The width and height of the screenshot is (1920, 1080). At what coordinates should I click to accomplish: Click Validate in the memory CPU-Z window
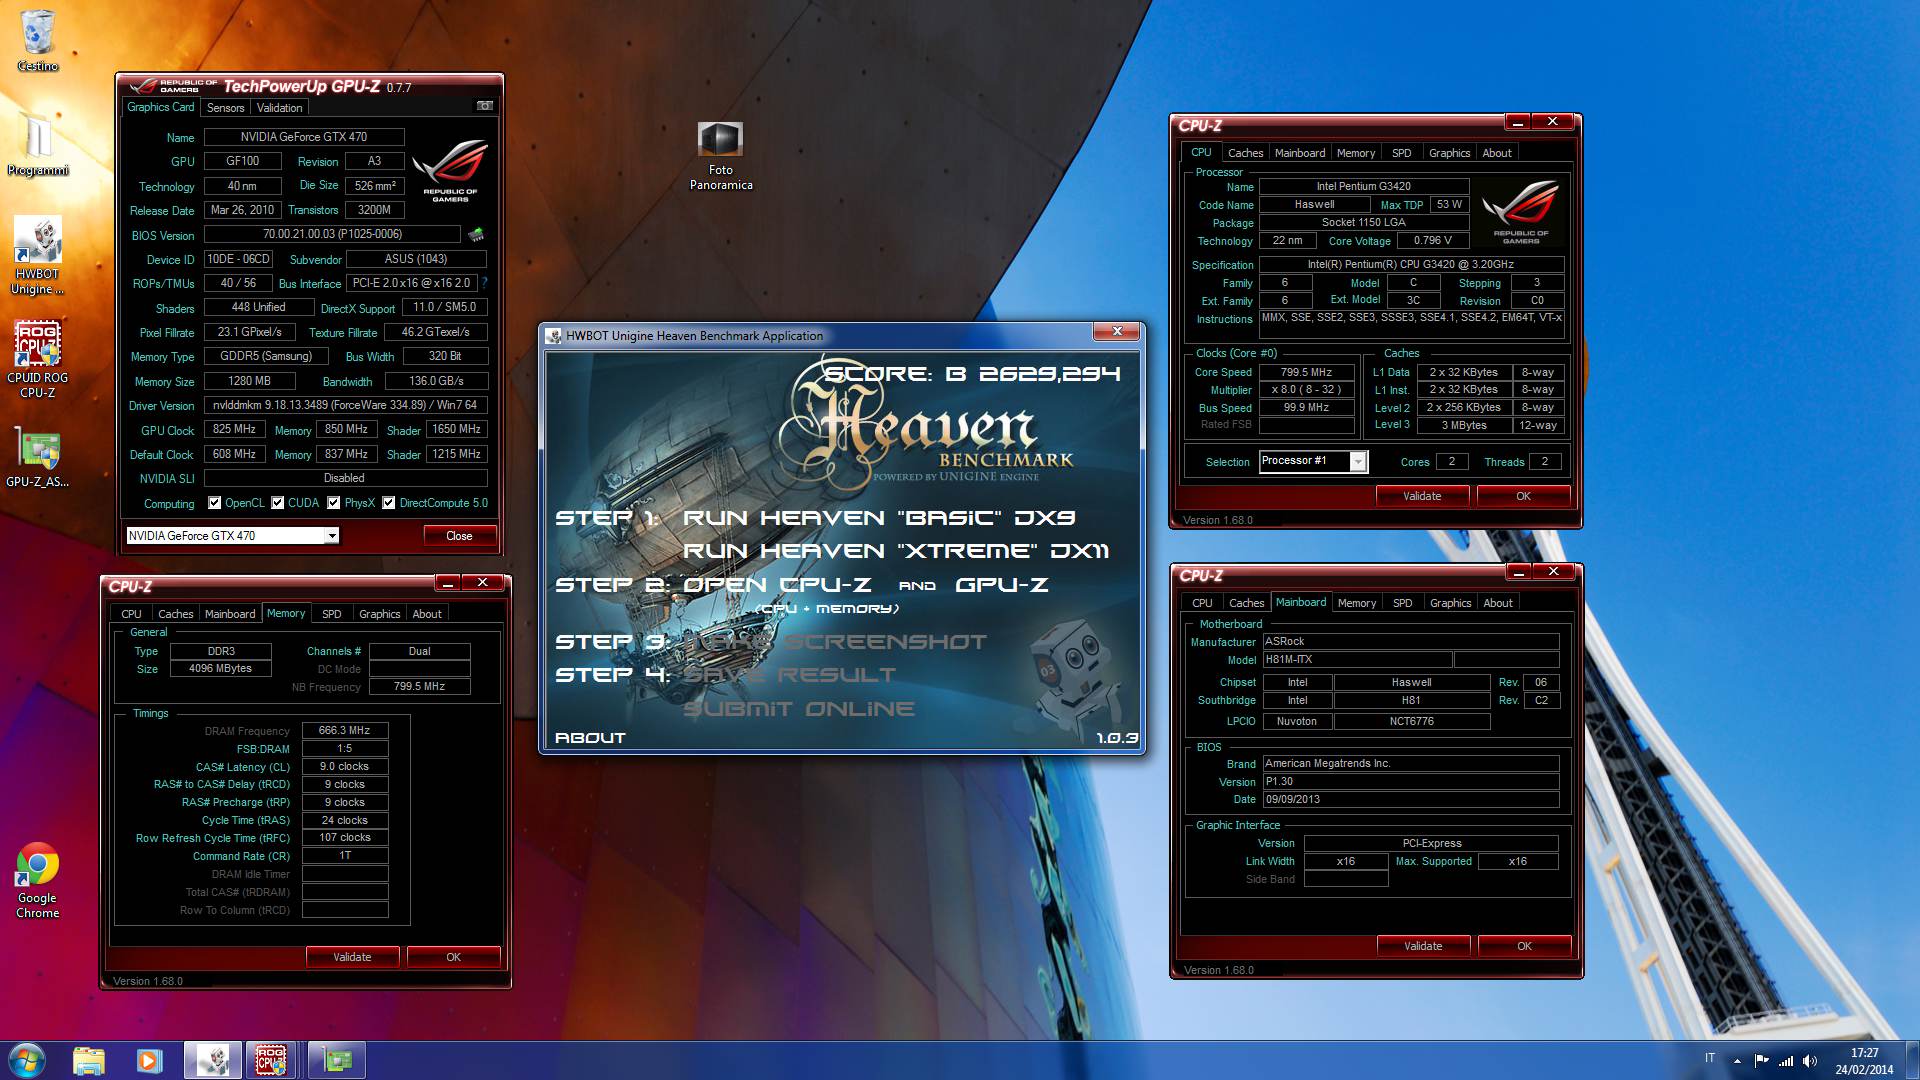pos(352,957)
